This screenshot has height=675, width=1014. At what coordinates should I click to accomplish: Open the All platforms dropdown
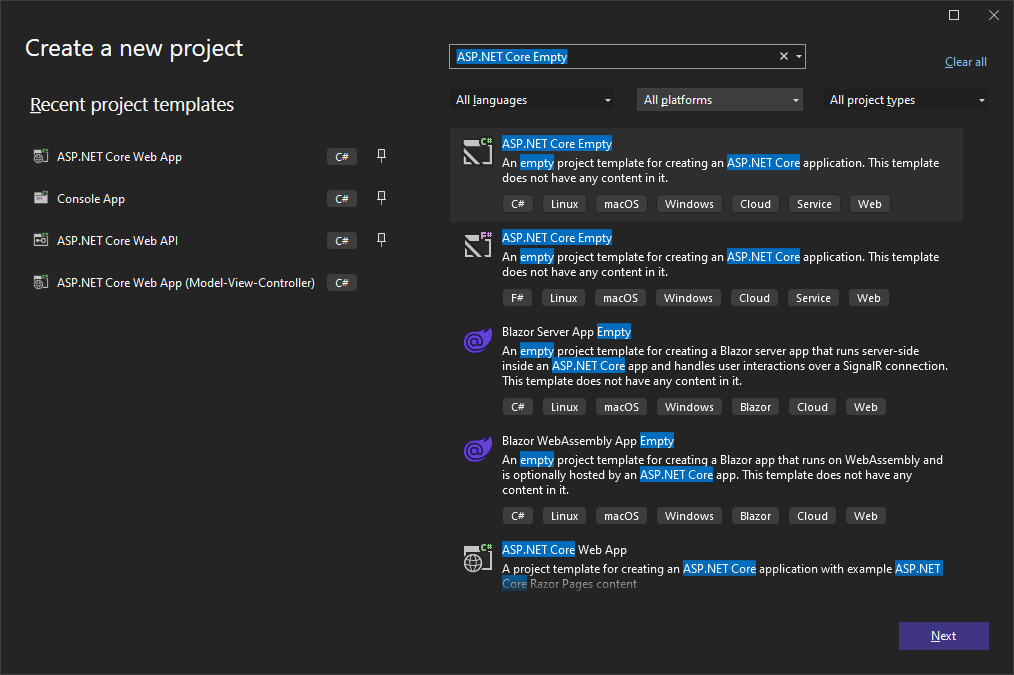point(720,100)
